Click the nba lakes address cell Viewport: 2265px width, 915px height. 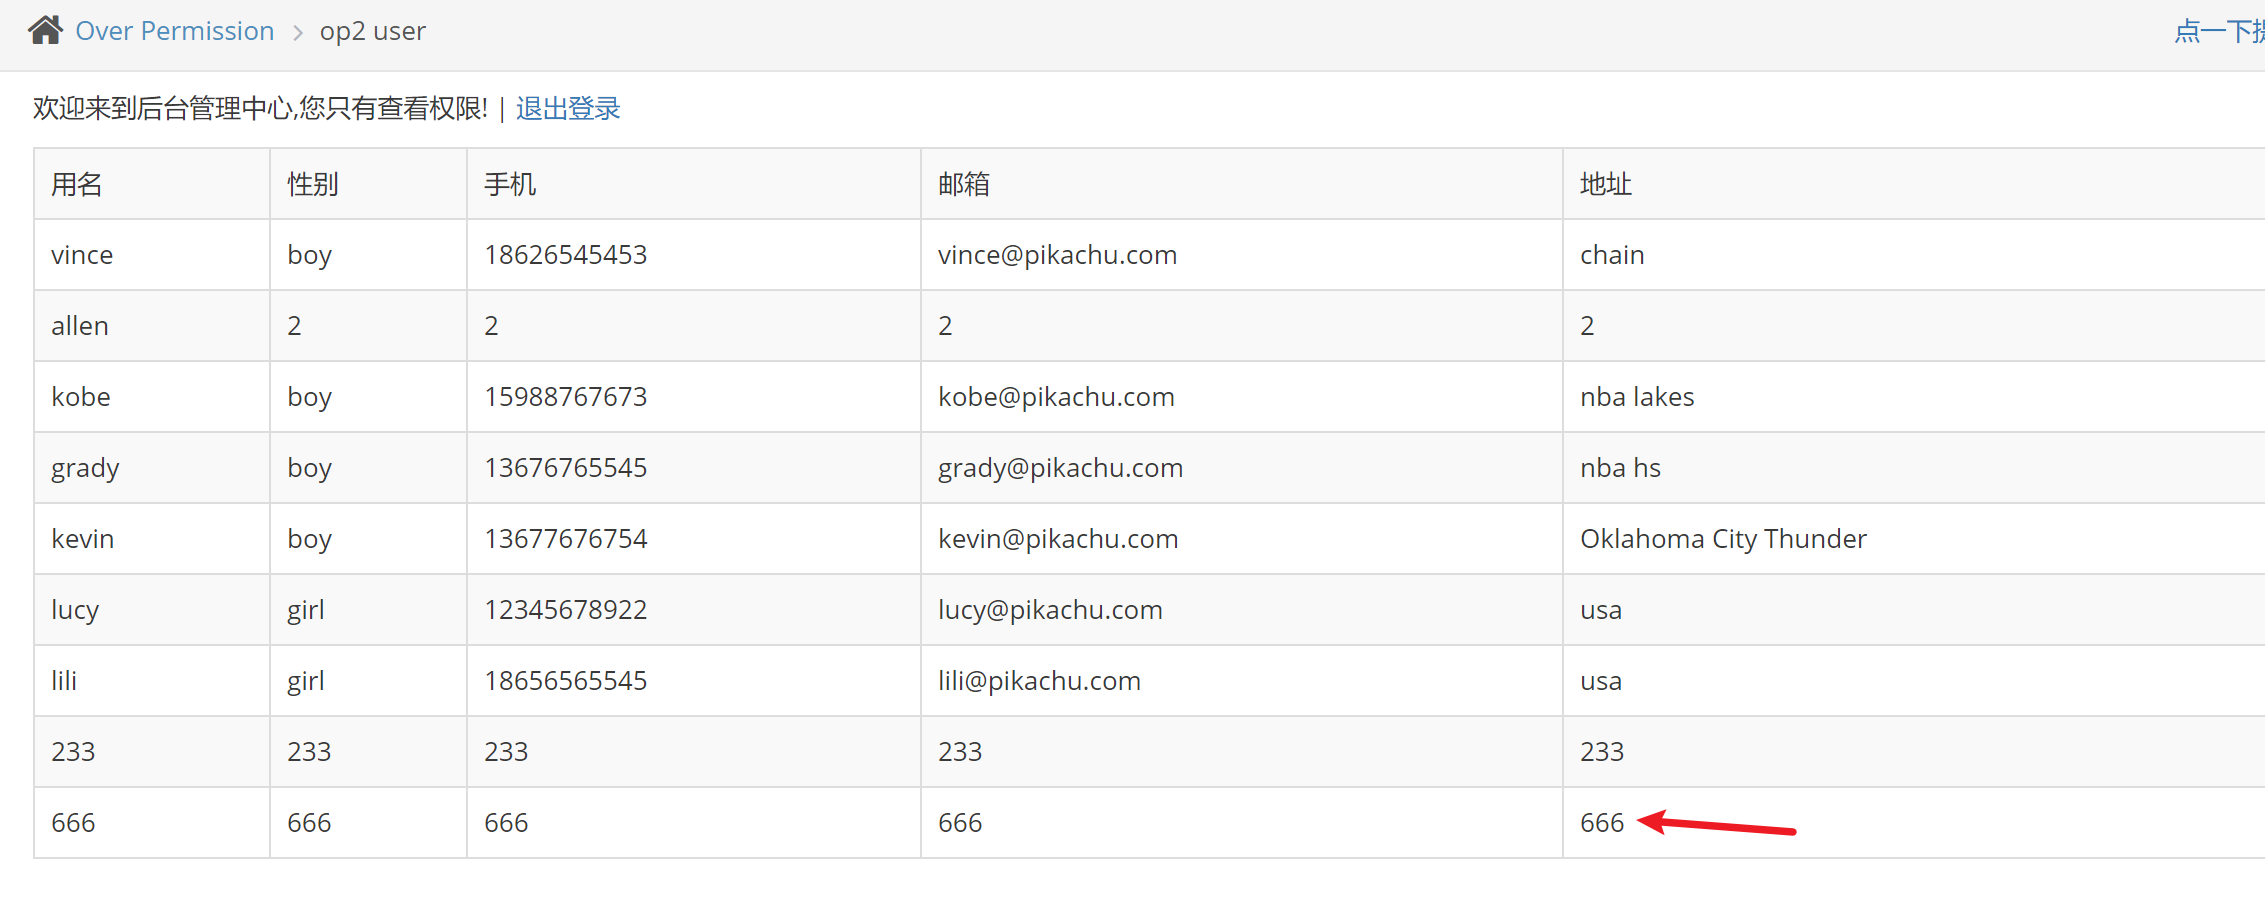coord(1636,397)
